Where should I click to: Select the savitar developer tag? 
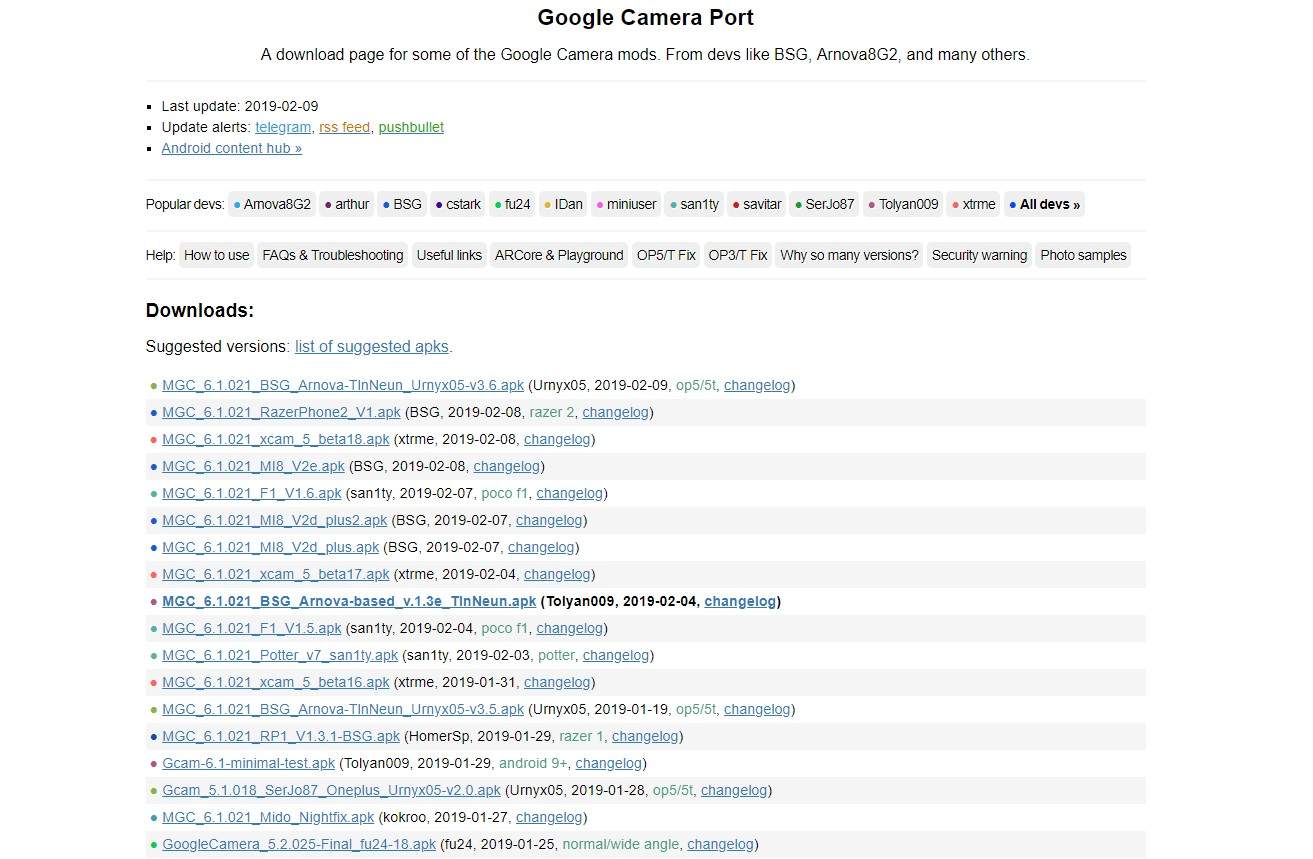(756, 204)
